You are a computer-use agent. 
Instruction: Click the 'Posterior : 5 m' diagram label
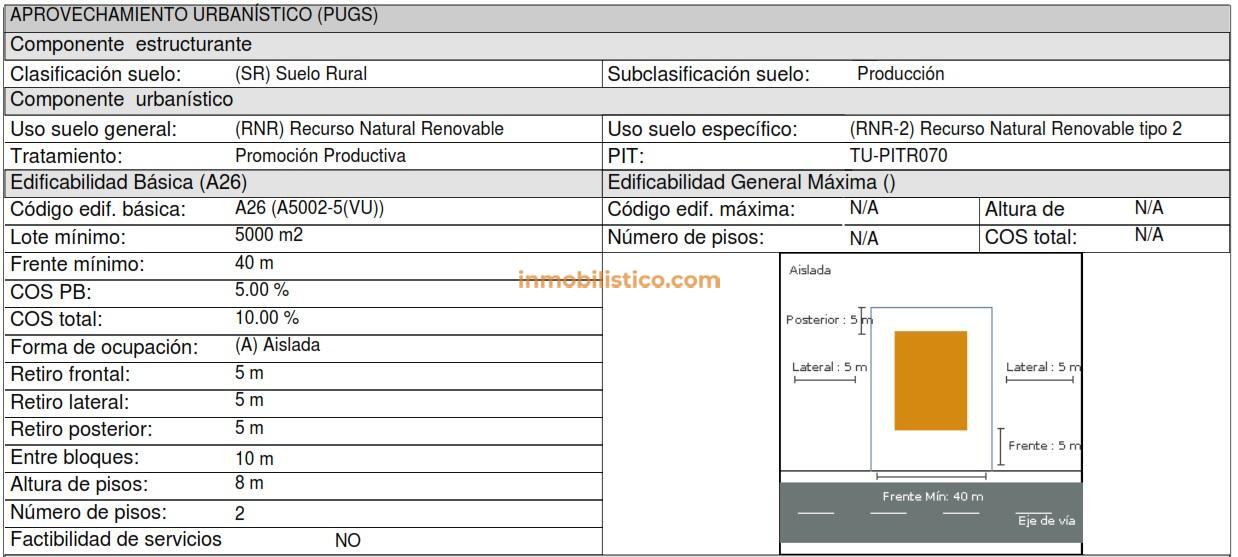point(829,320)
